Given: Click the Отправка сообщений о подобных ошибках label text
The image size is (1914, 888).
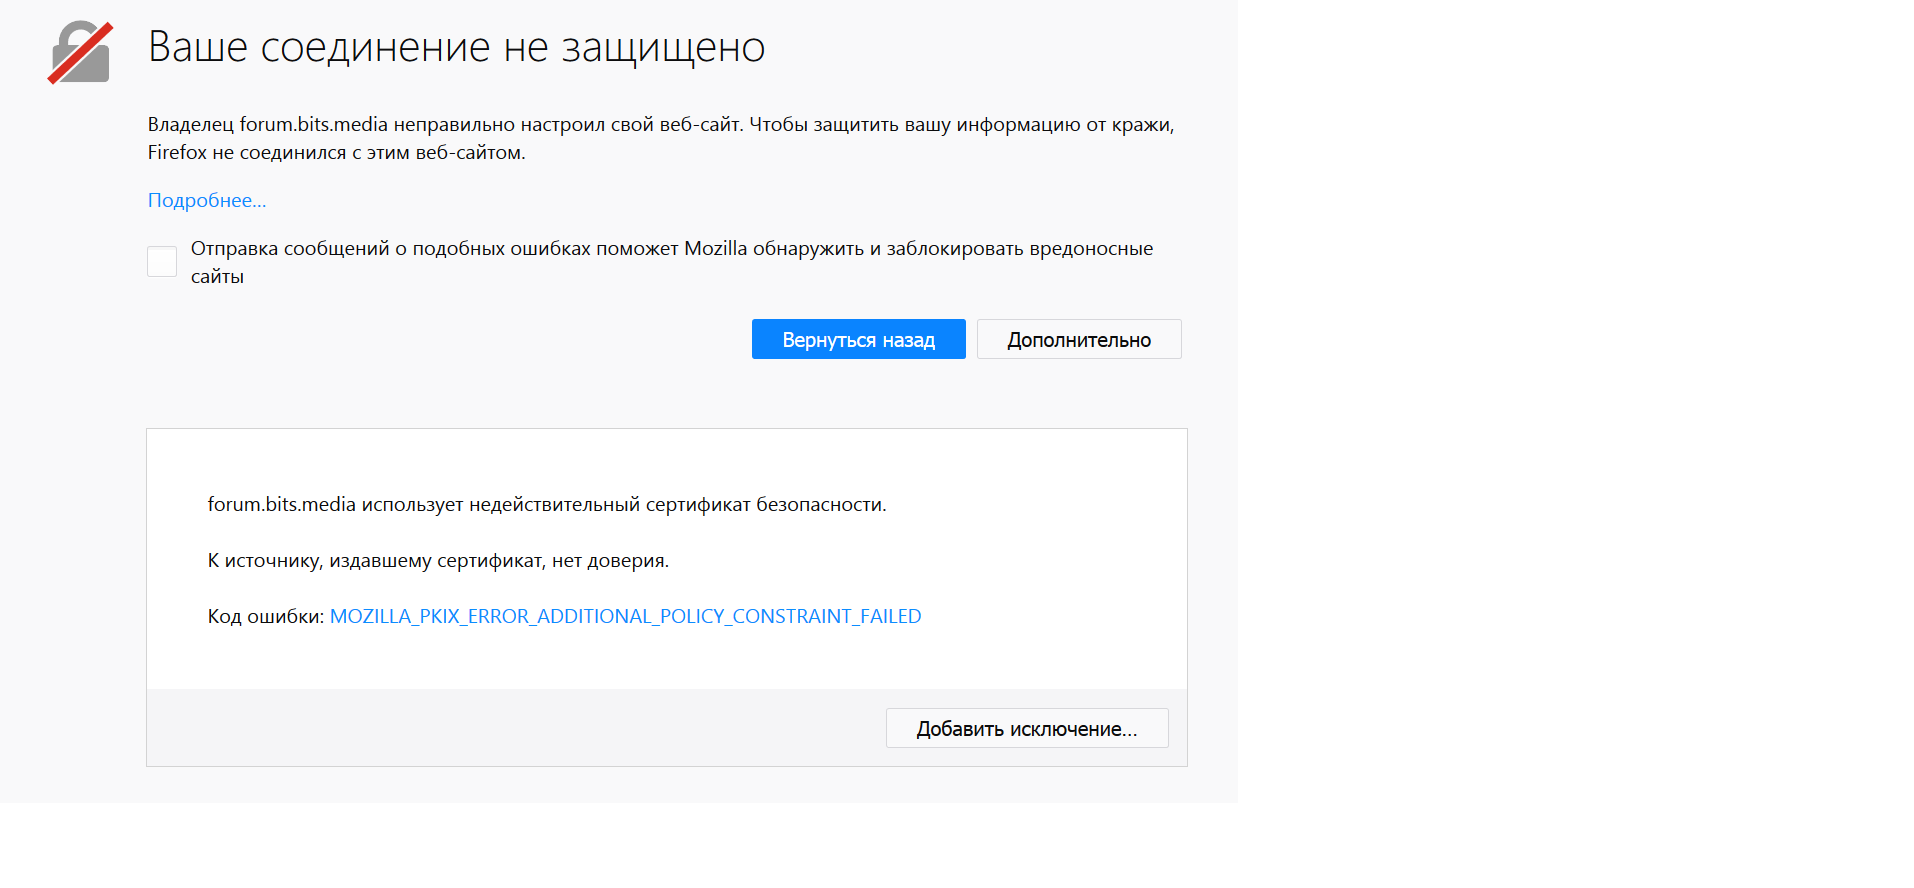Looking at the screenshot, I should pyautogui.click(x=672, y=262).
